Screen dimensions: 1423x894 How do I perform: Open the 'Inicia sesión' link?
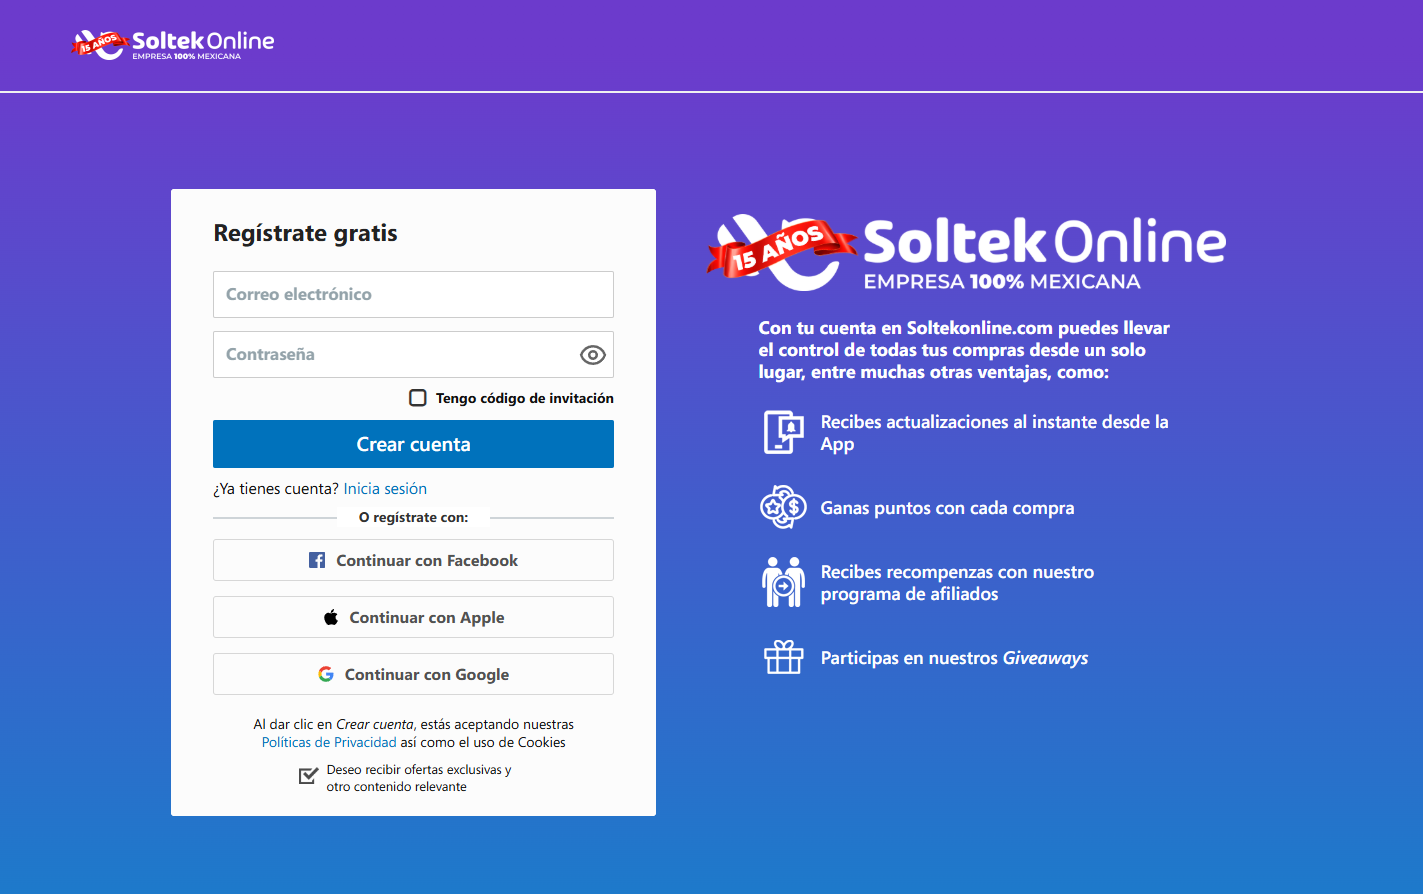click(385, 488)
